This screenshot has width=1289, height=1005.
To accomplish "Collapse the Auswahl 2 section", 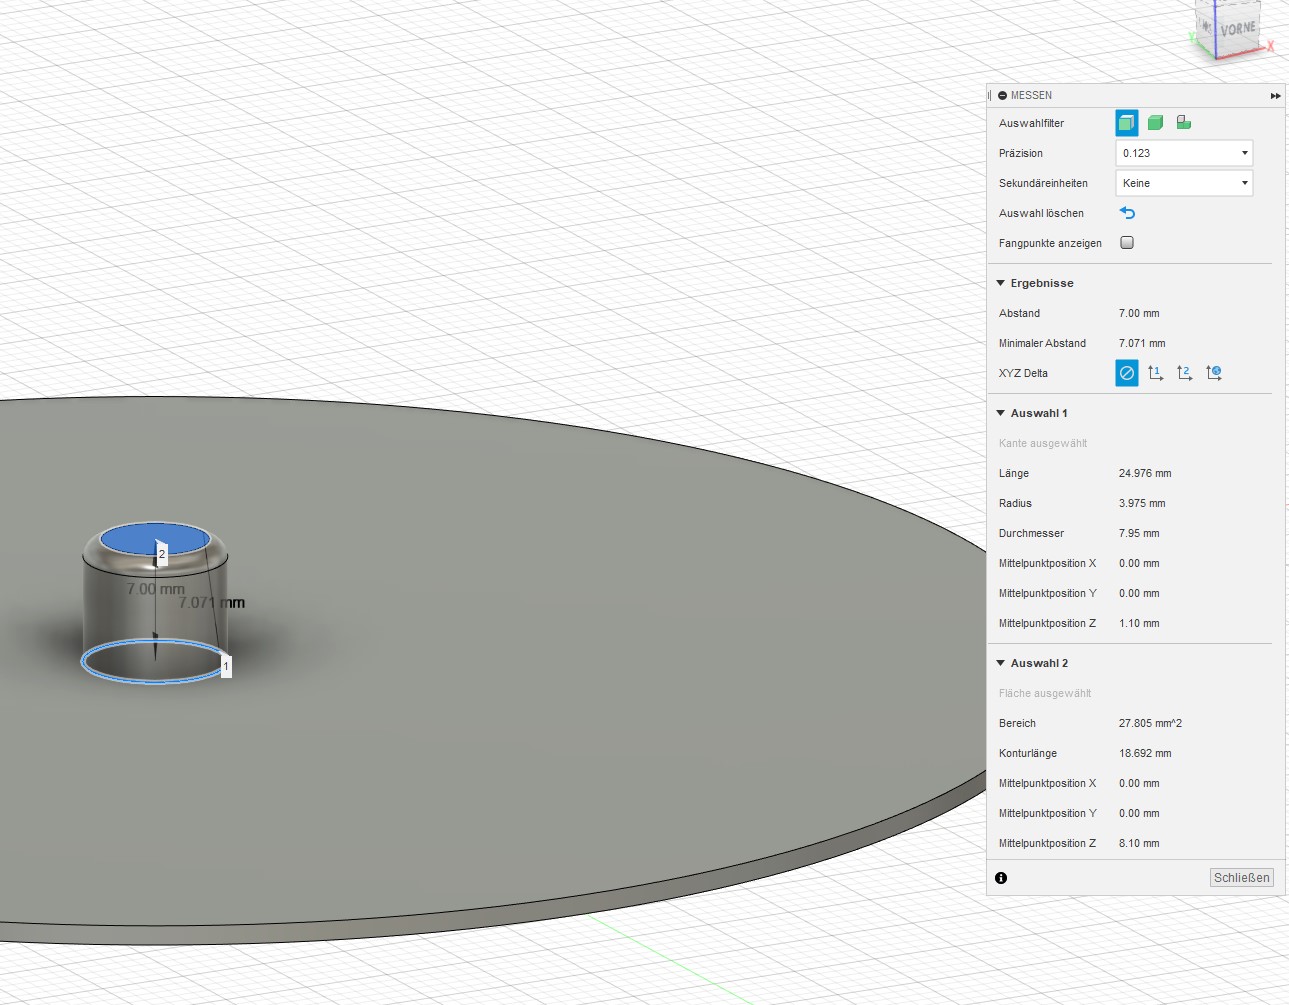I will click(999, 663).
